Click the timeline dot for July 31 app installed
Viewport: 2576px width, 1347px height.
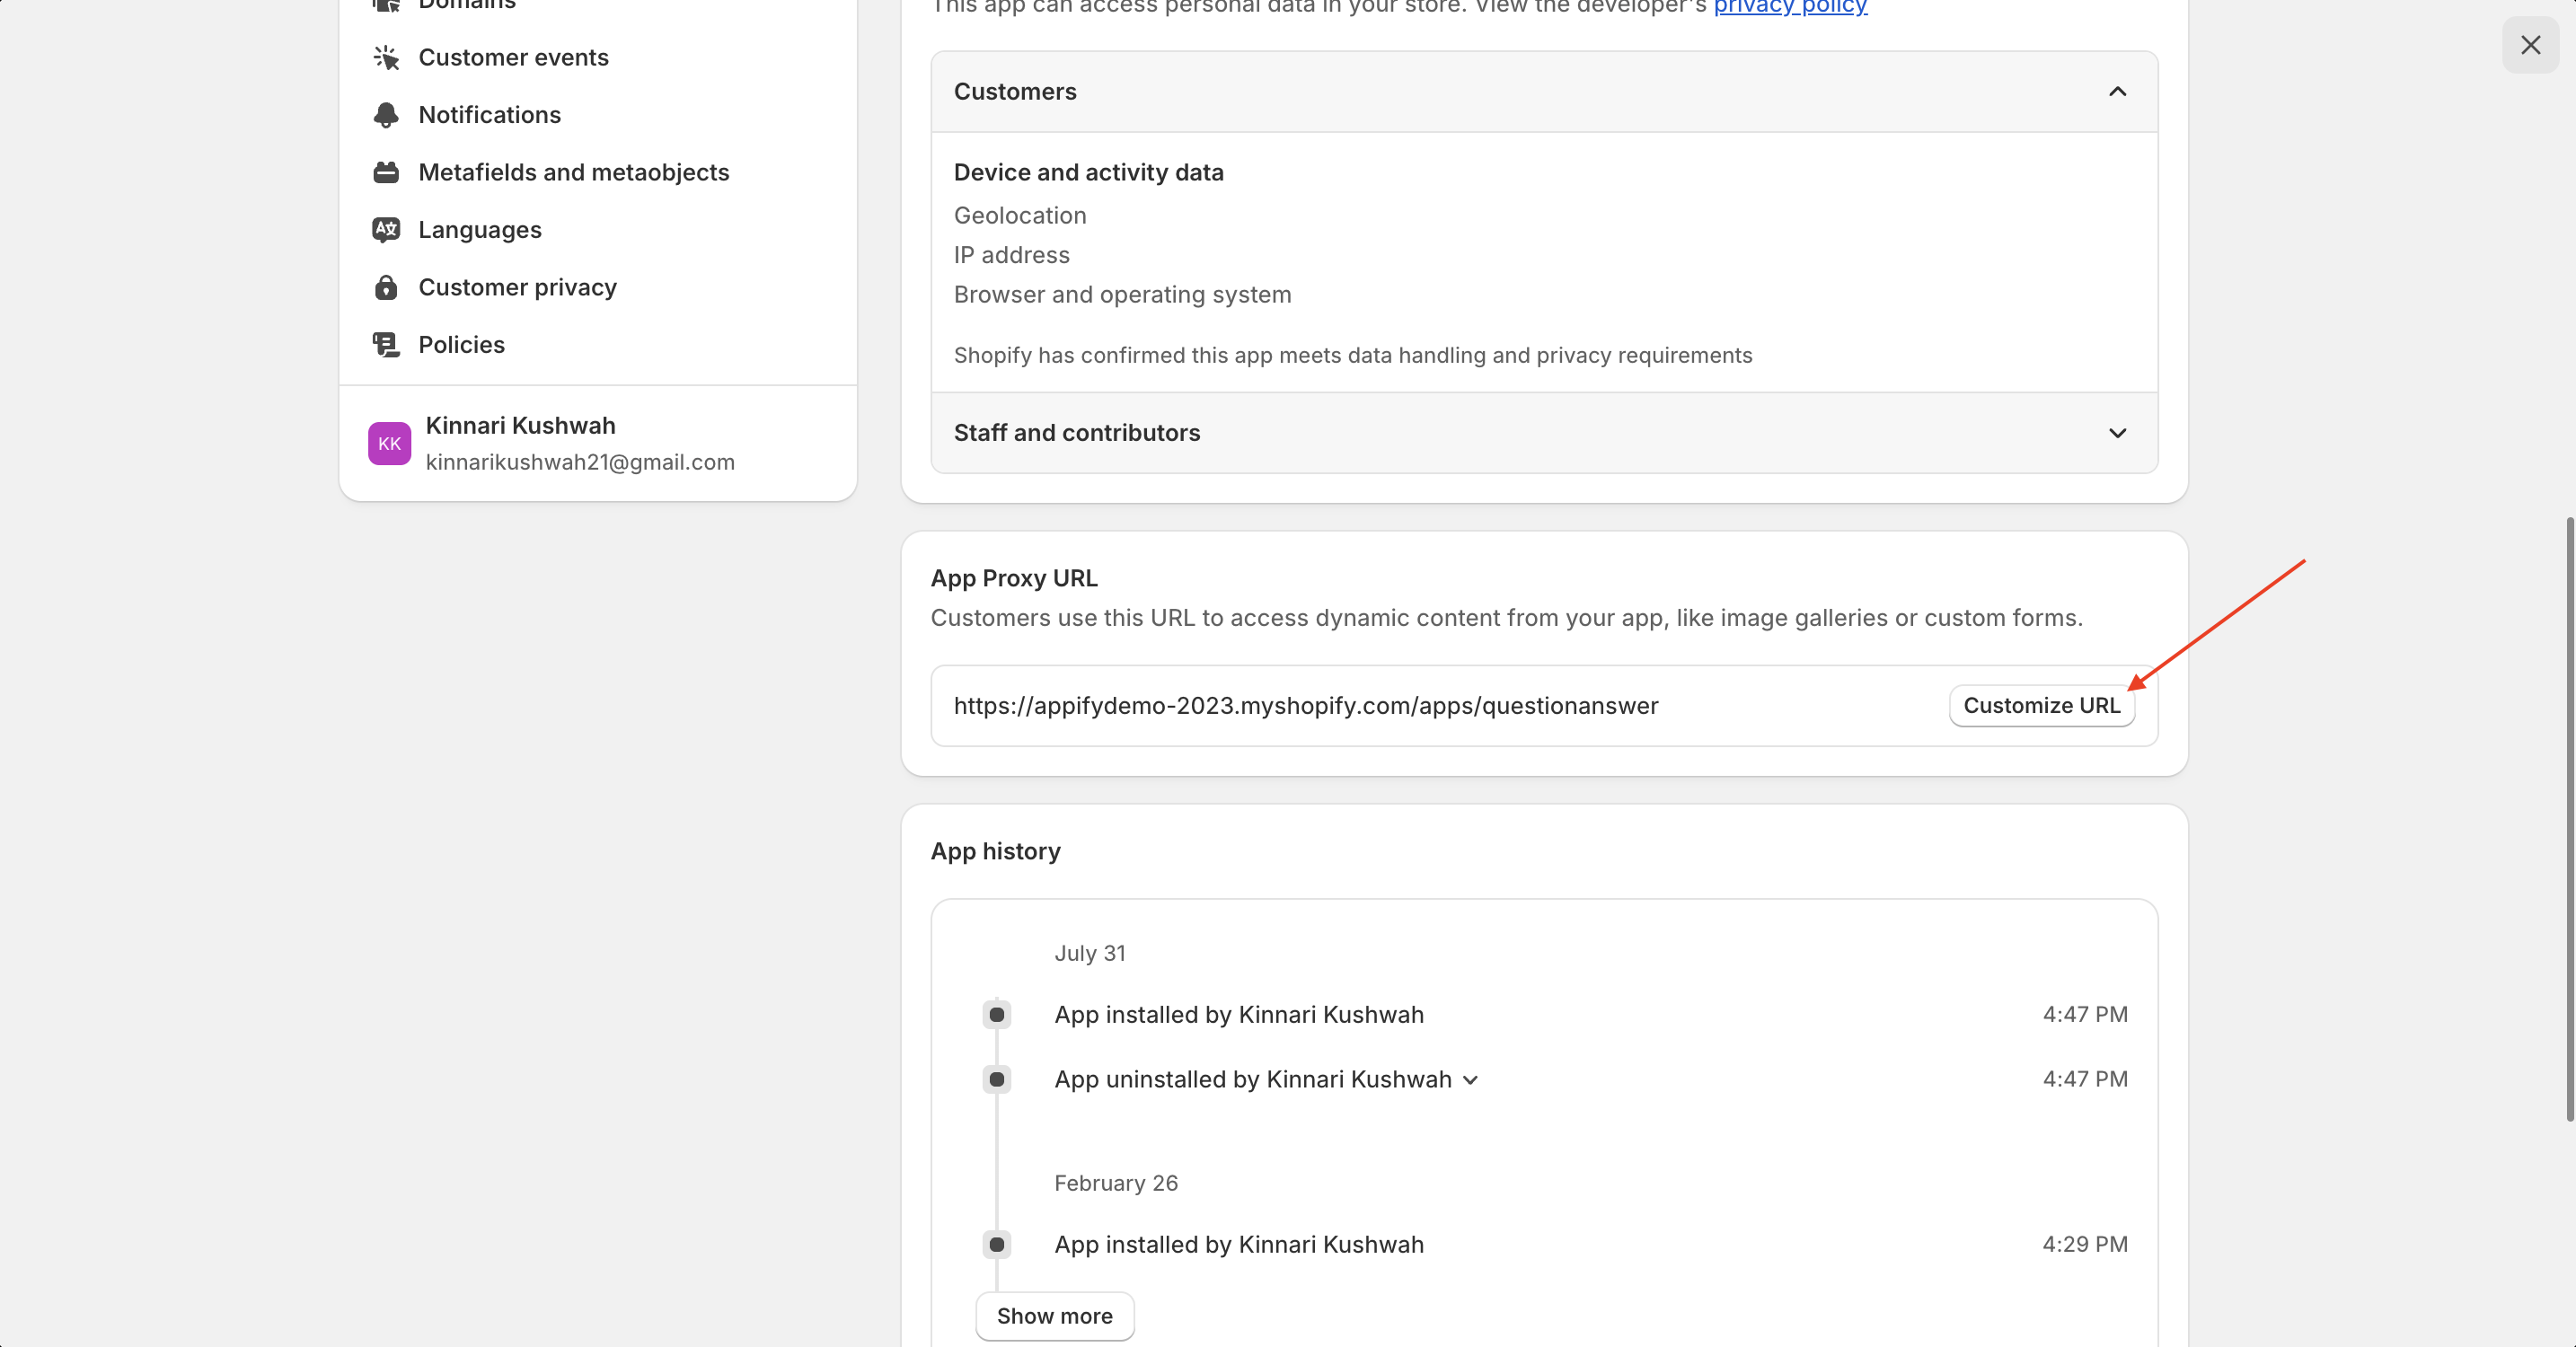[x=996, y=1015]
